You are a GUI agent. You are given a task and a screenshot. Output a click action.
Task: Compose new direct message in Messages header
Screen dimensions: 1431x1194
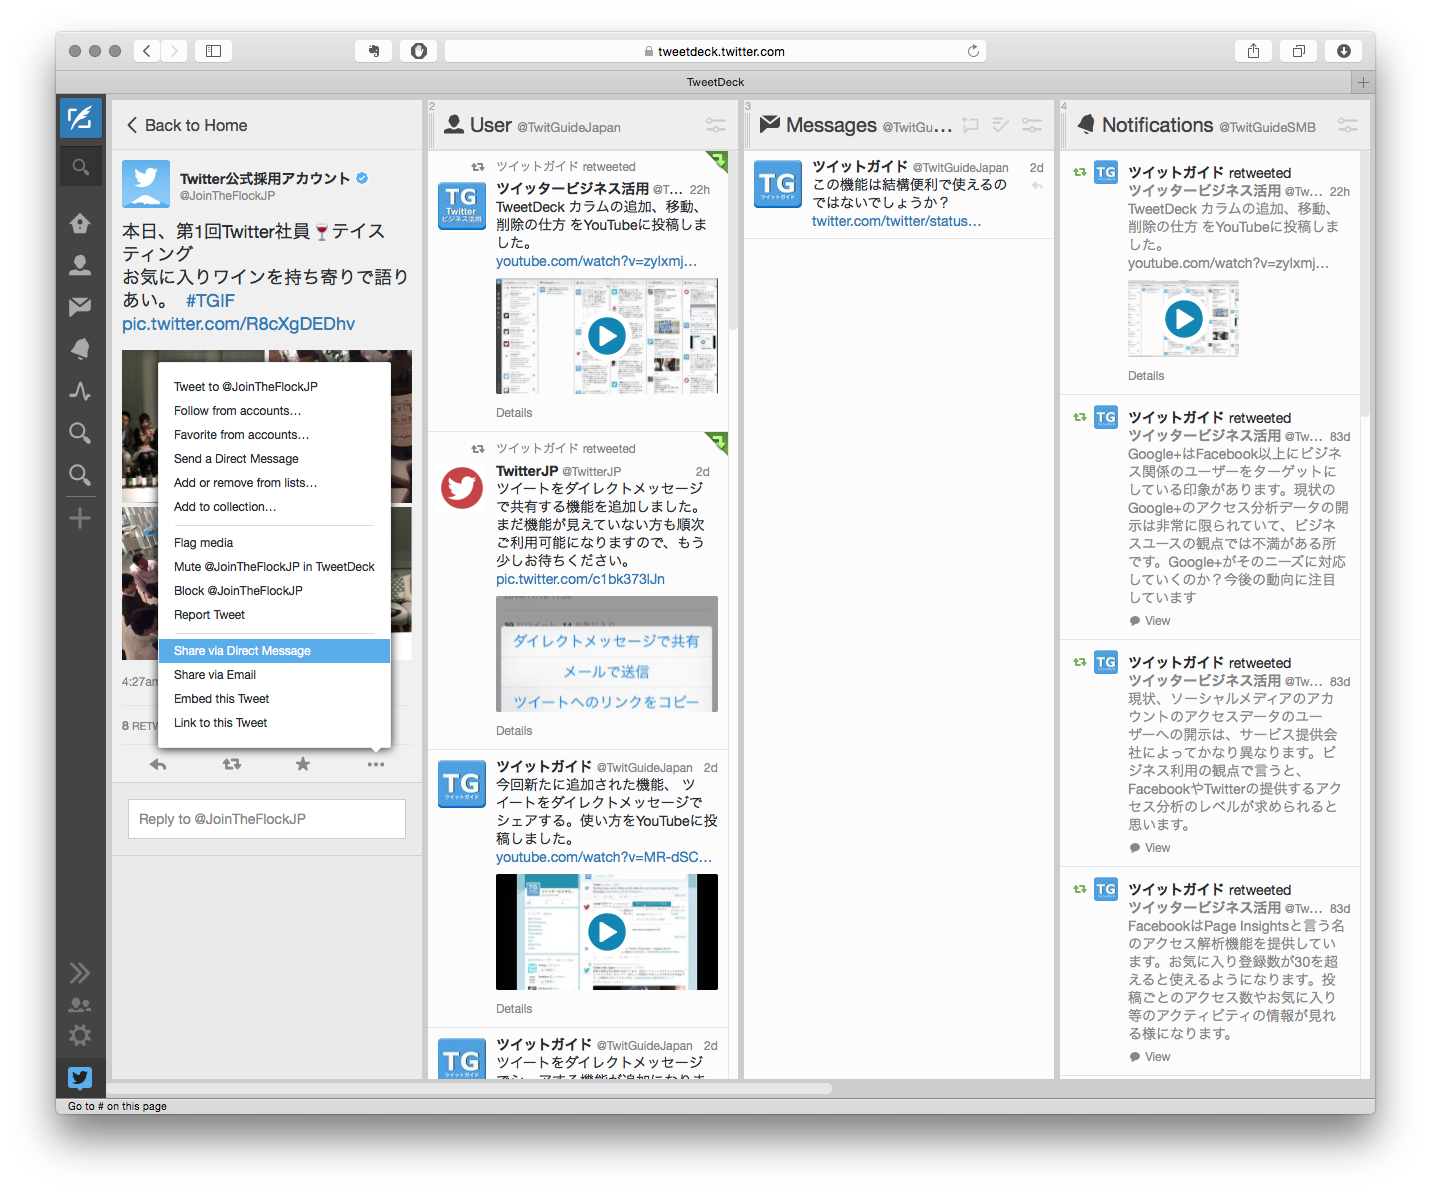point(970,125)
